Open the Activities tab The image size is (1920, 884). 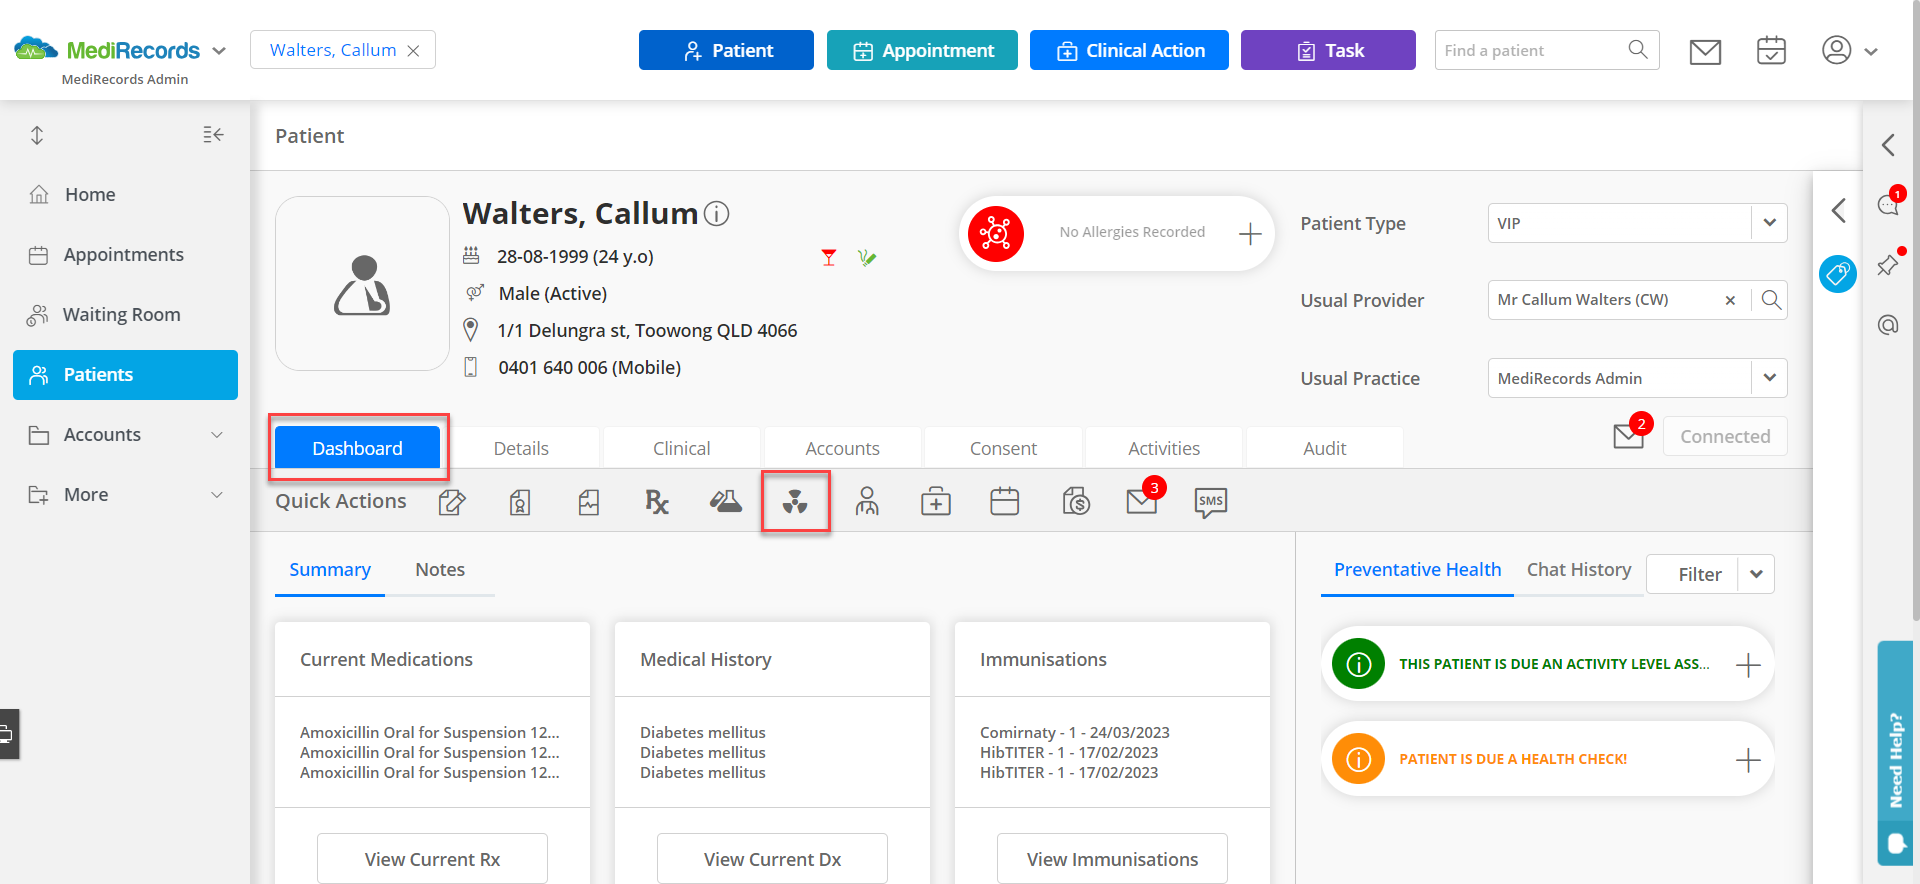coord(1164,448)
